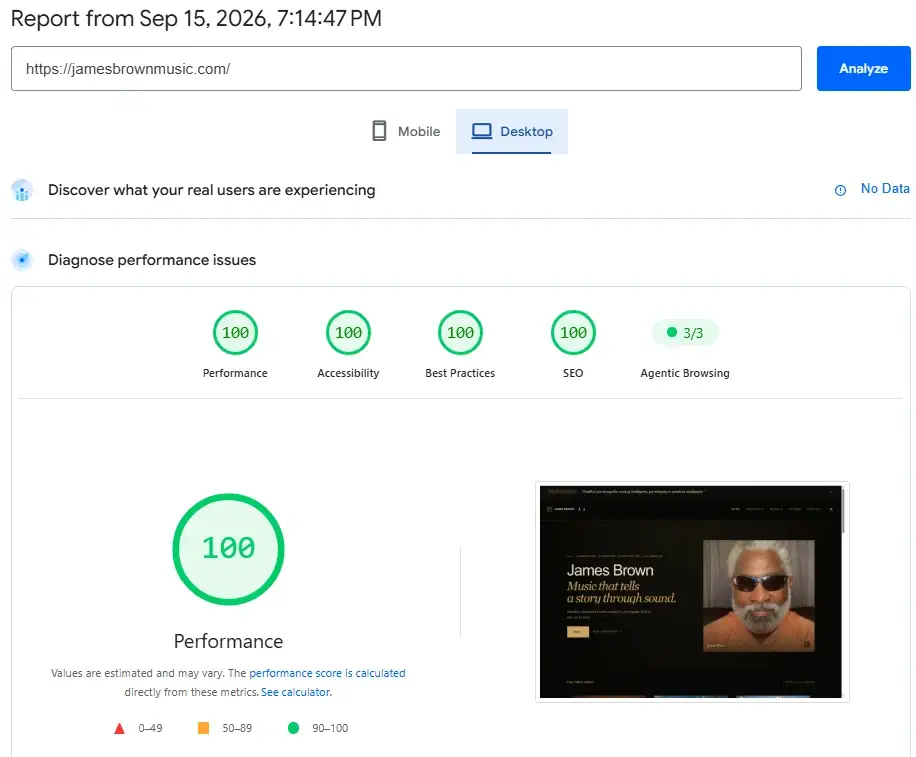
Task: Click the SEO label
Action: tap(573, 373)
